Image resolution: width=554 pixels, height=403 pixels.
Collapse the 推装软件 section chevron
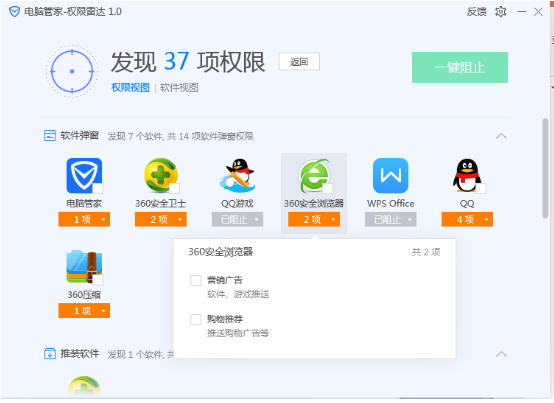[x=501, y=354]
